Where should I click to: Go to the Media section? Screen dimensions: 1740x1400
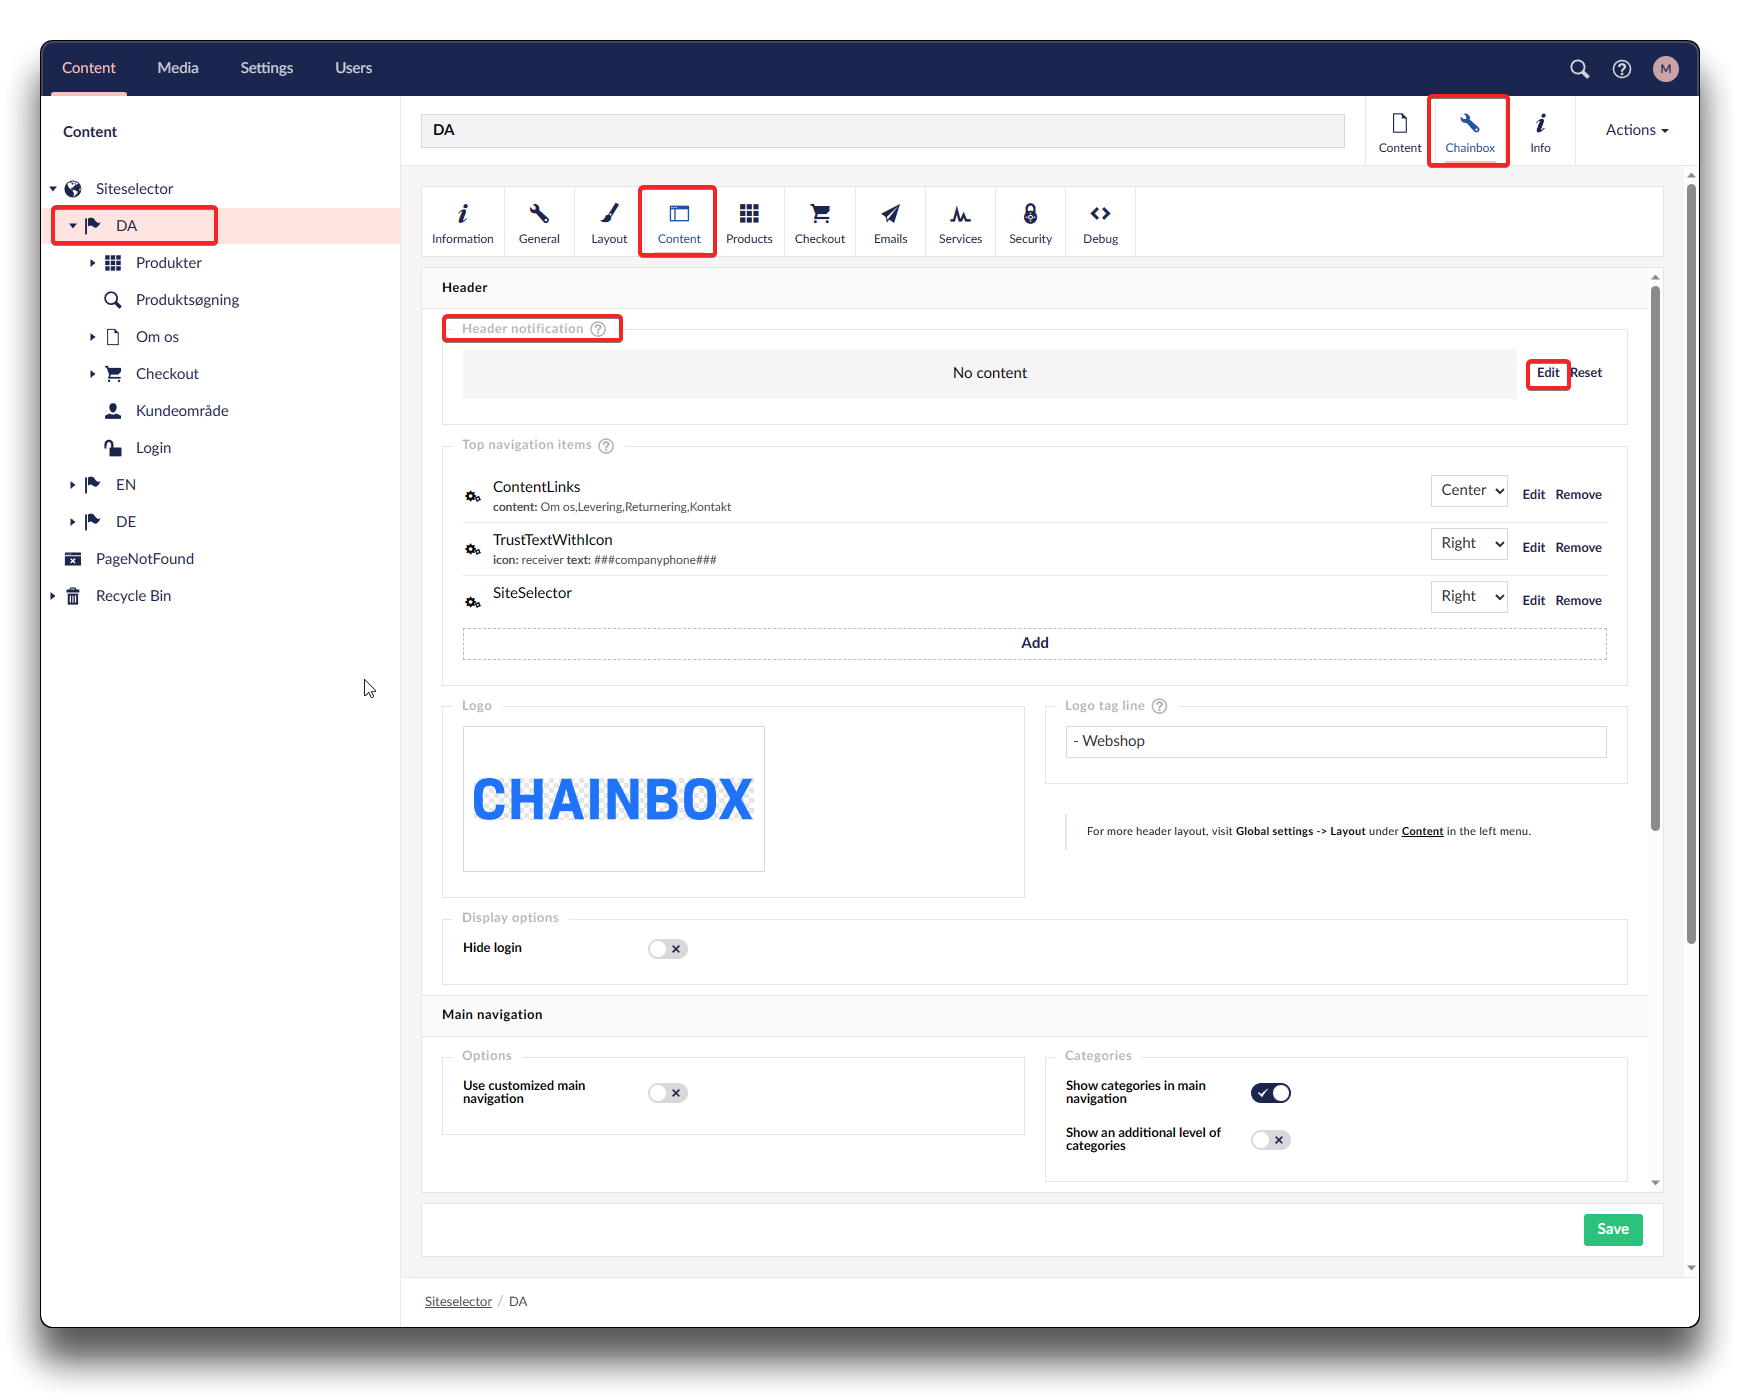178,68
